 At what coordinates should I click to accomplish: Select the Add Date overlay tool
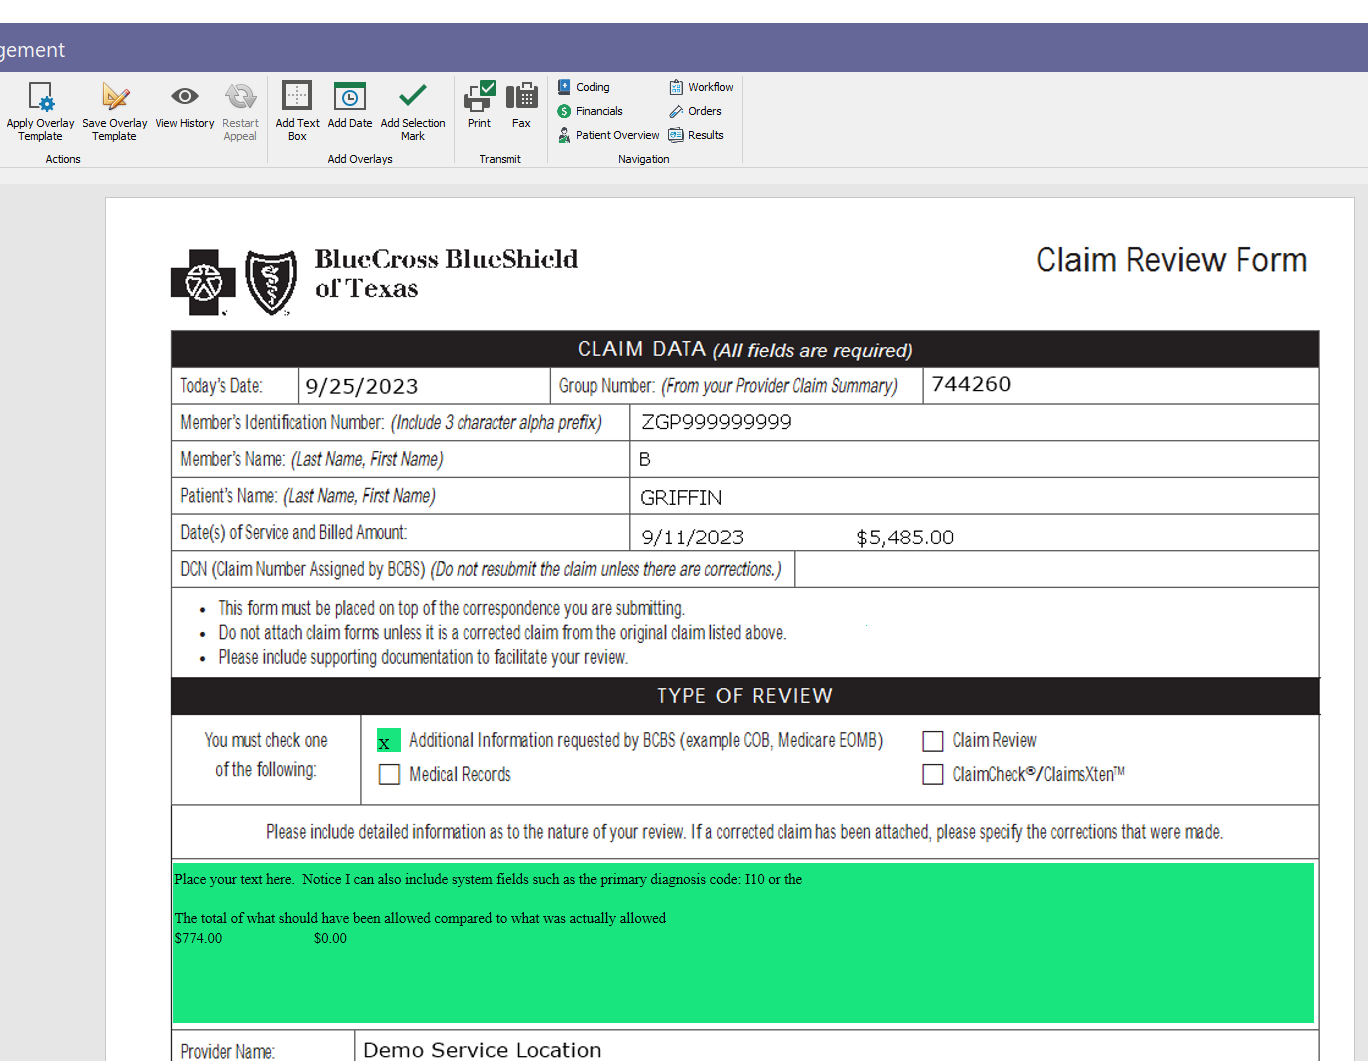tap(350, 96)
